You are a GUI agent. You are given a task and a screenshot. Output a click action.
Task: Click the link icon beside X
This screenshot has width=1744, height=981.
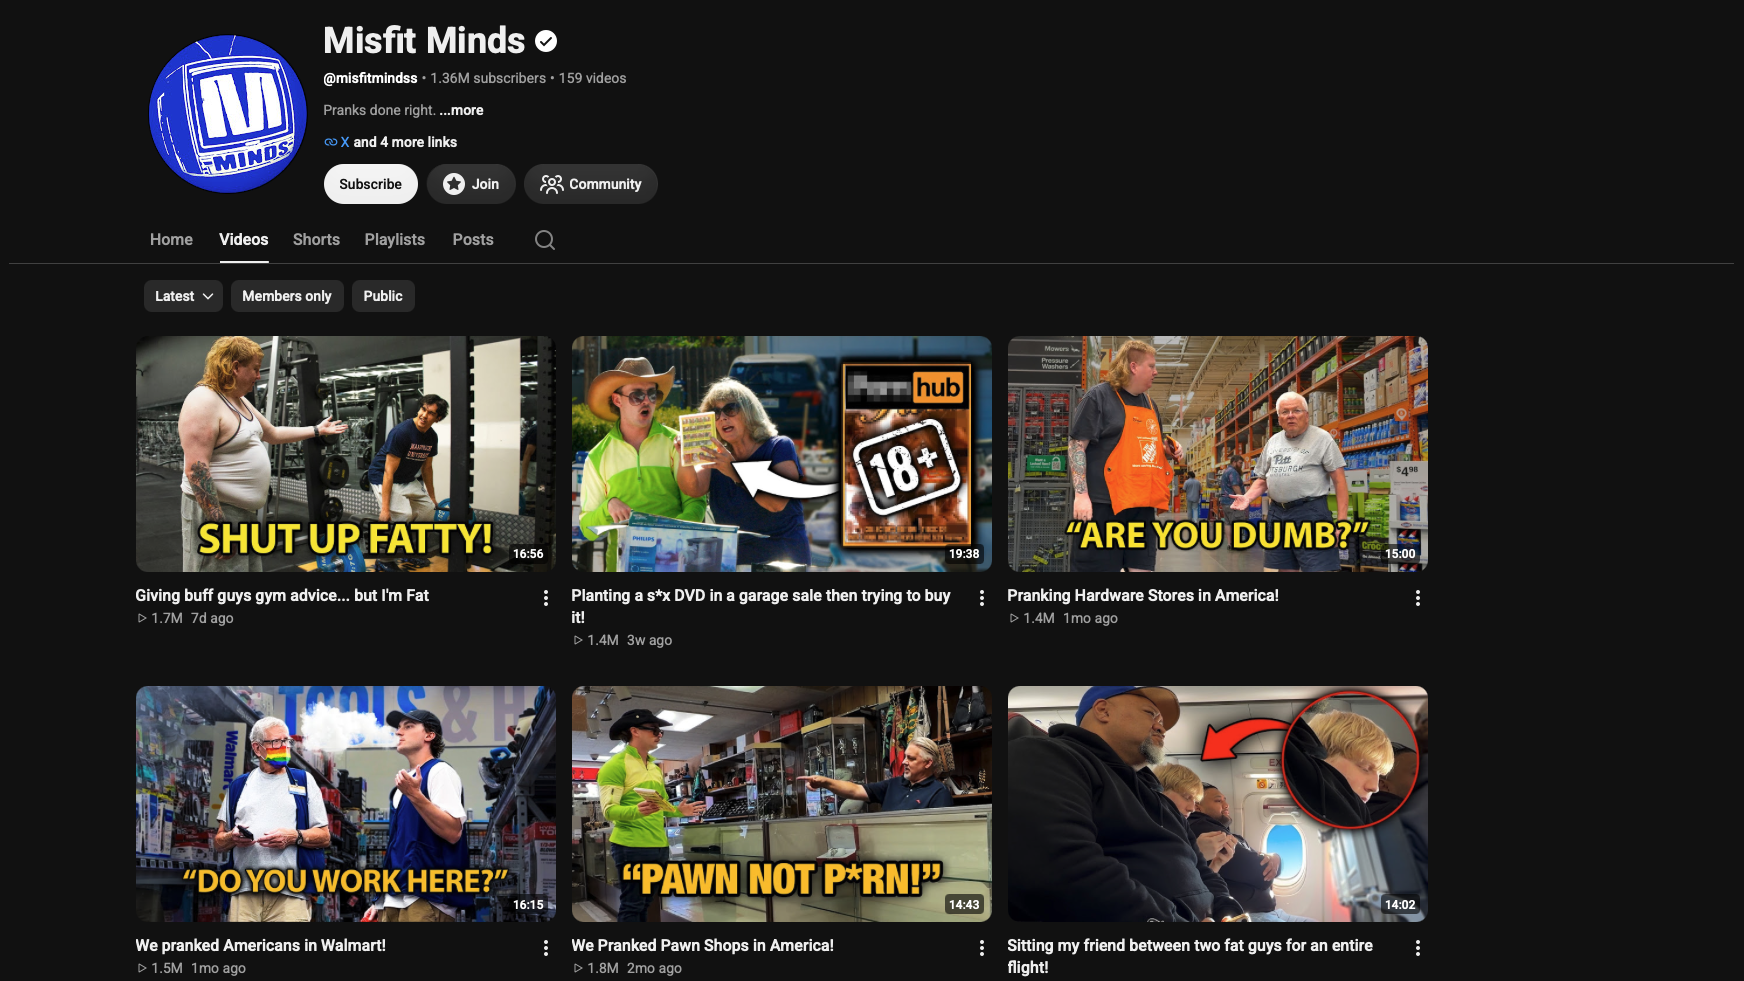(x=330, y=142)
